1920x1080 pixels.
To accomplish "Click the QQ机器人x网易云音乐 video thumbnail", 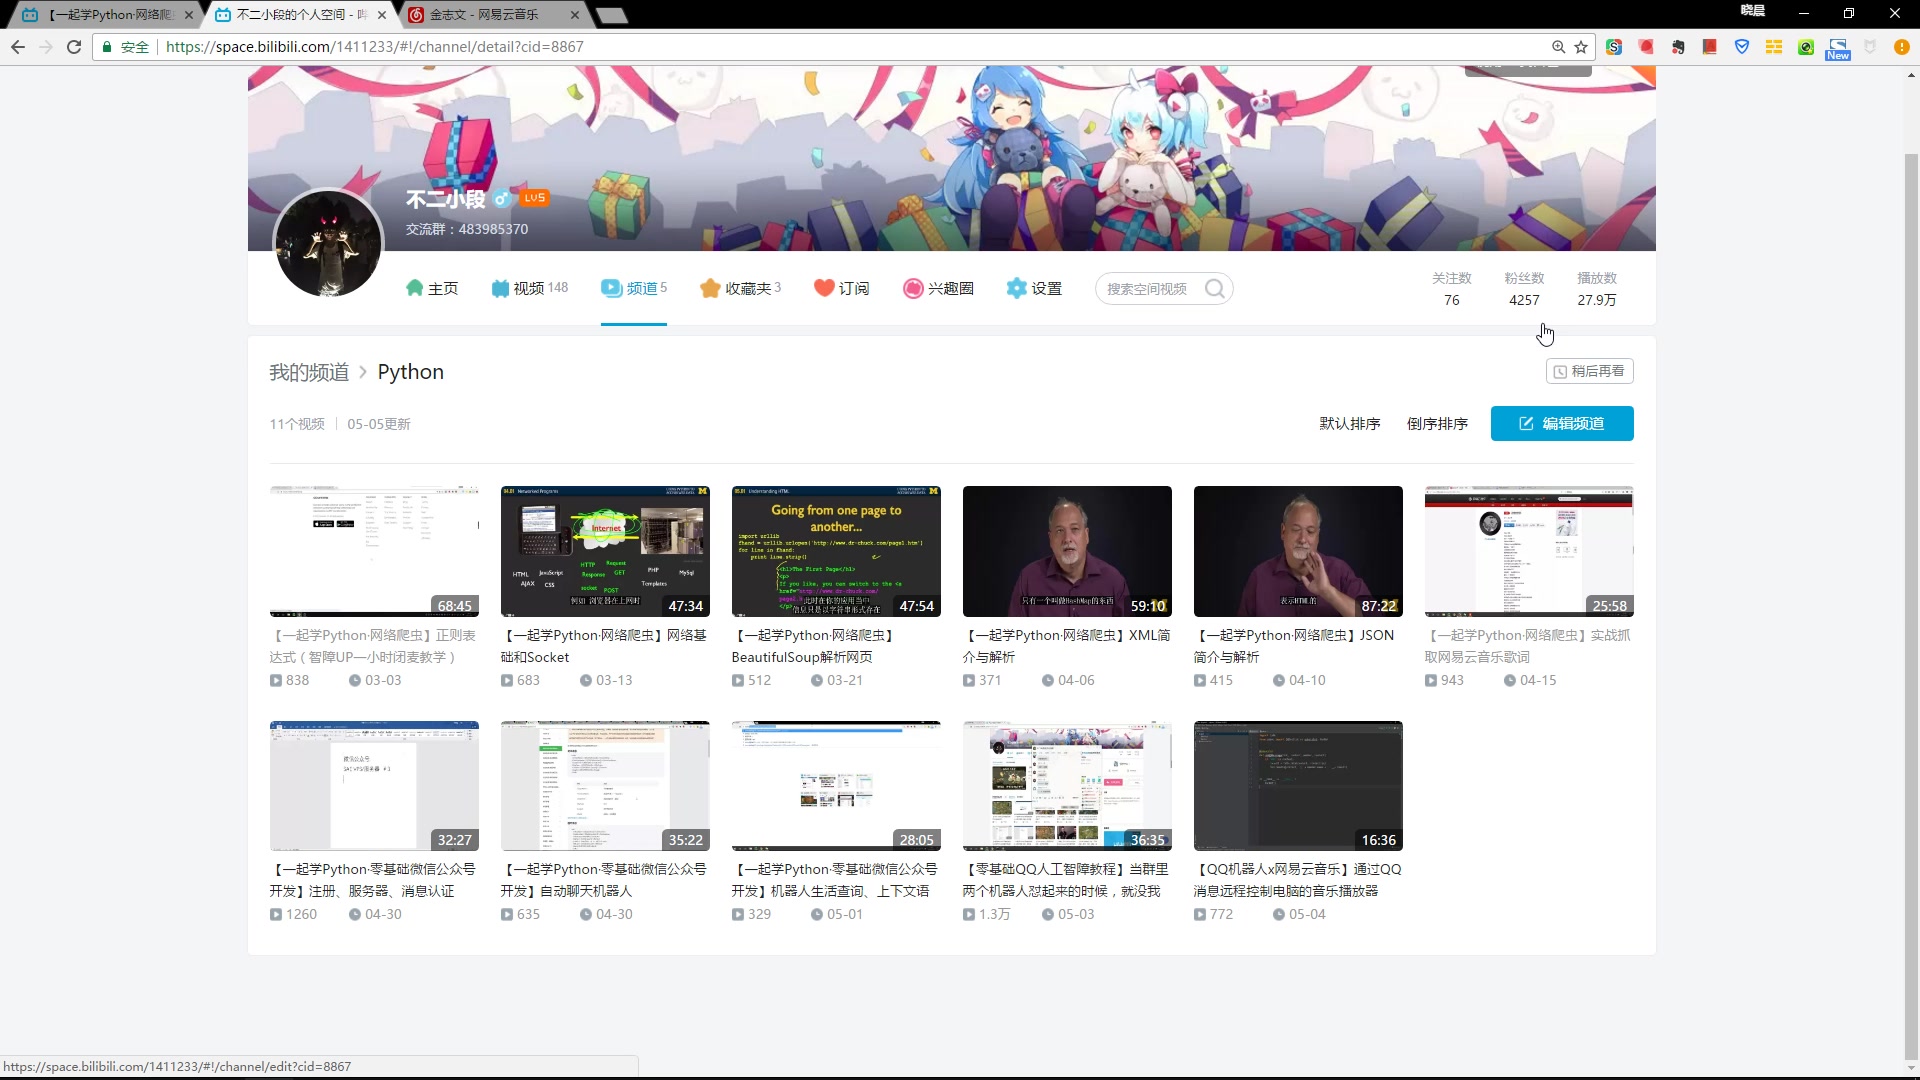I will coord(1299,785).
